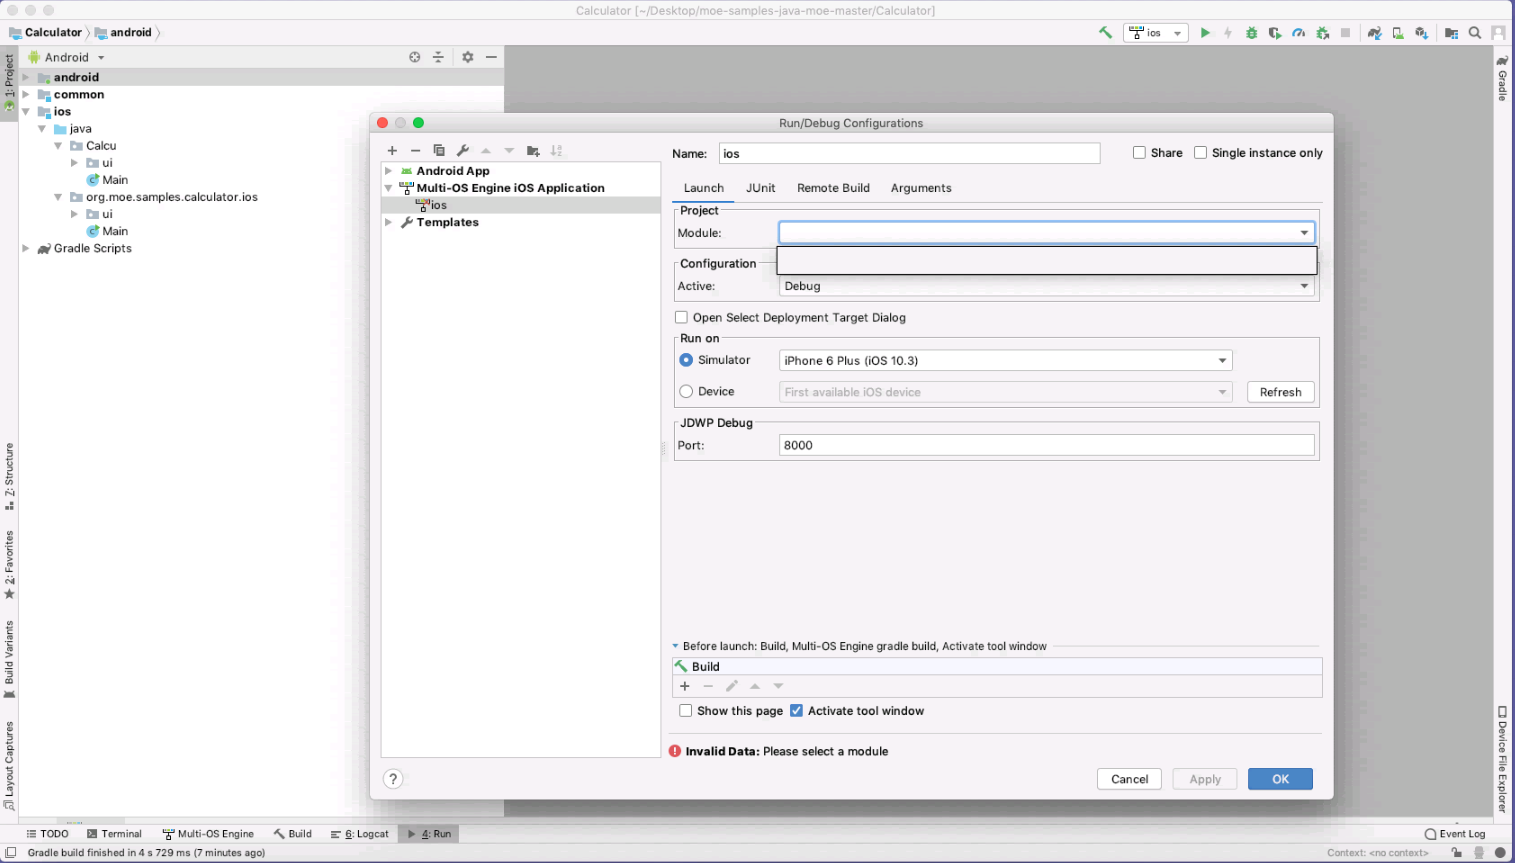Attach debugger to Android process icon

(x=1322, y=33)
